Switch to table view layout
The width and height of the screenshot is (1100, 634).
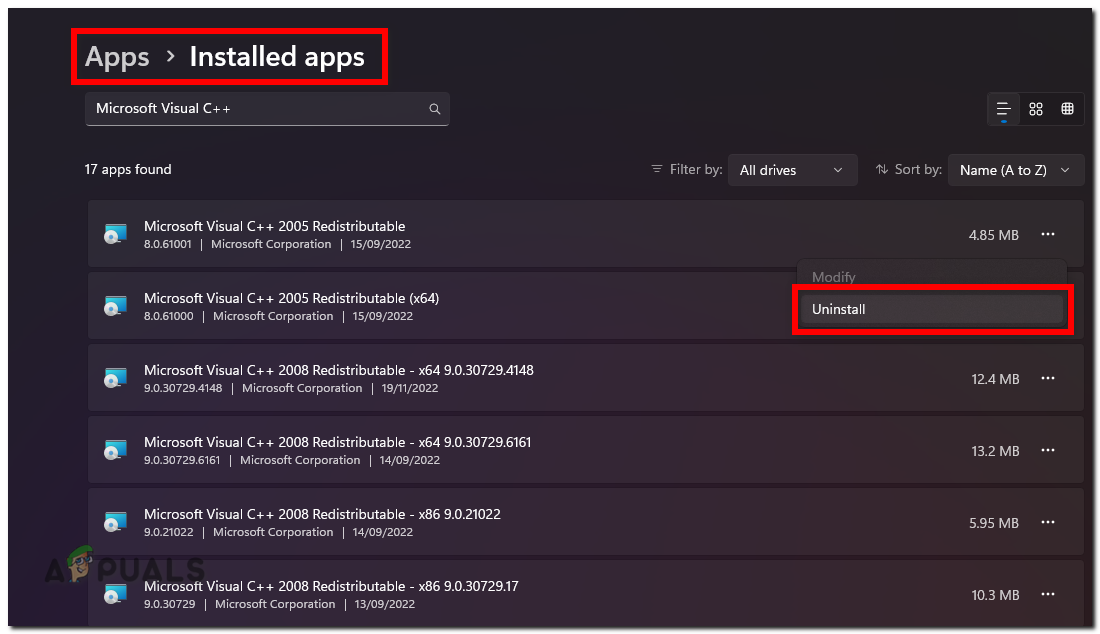click(1067, 109)
